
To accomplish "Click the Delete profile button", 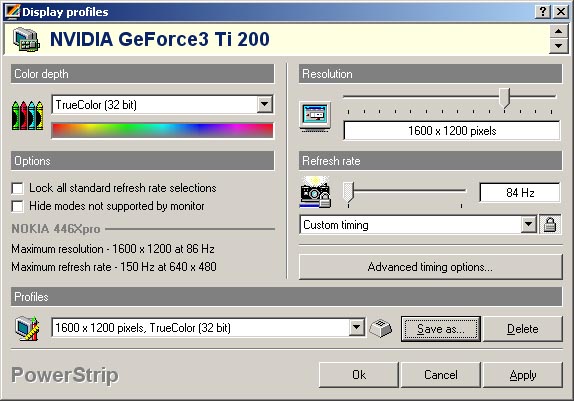I will click(x=523, y=329).
